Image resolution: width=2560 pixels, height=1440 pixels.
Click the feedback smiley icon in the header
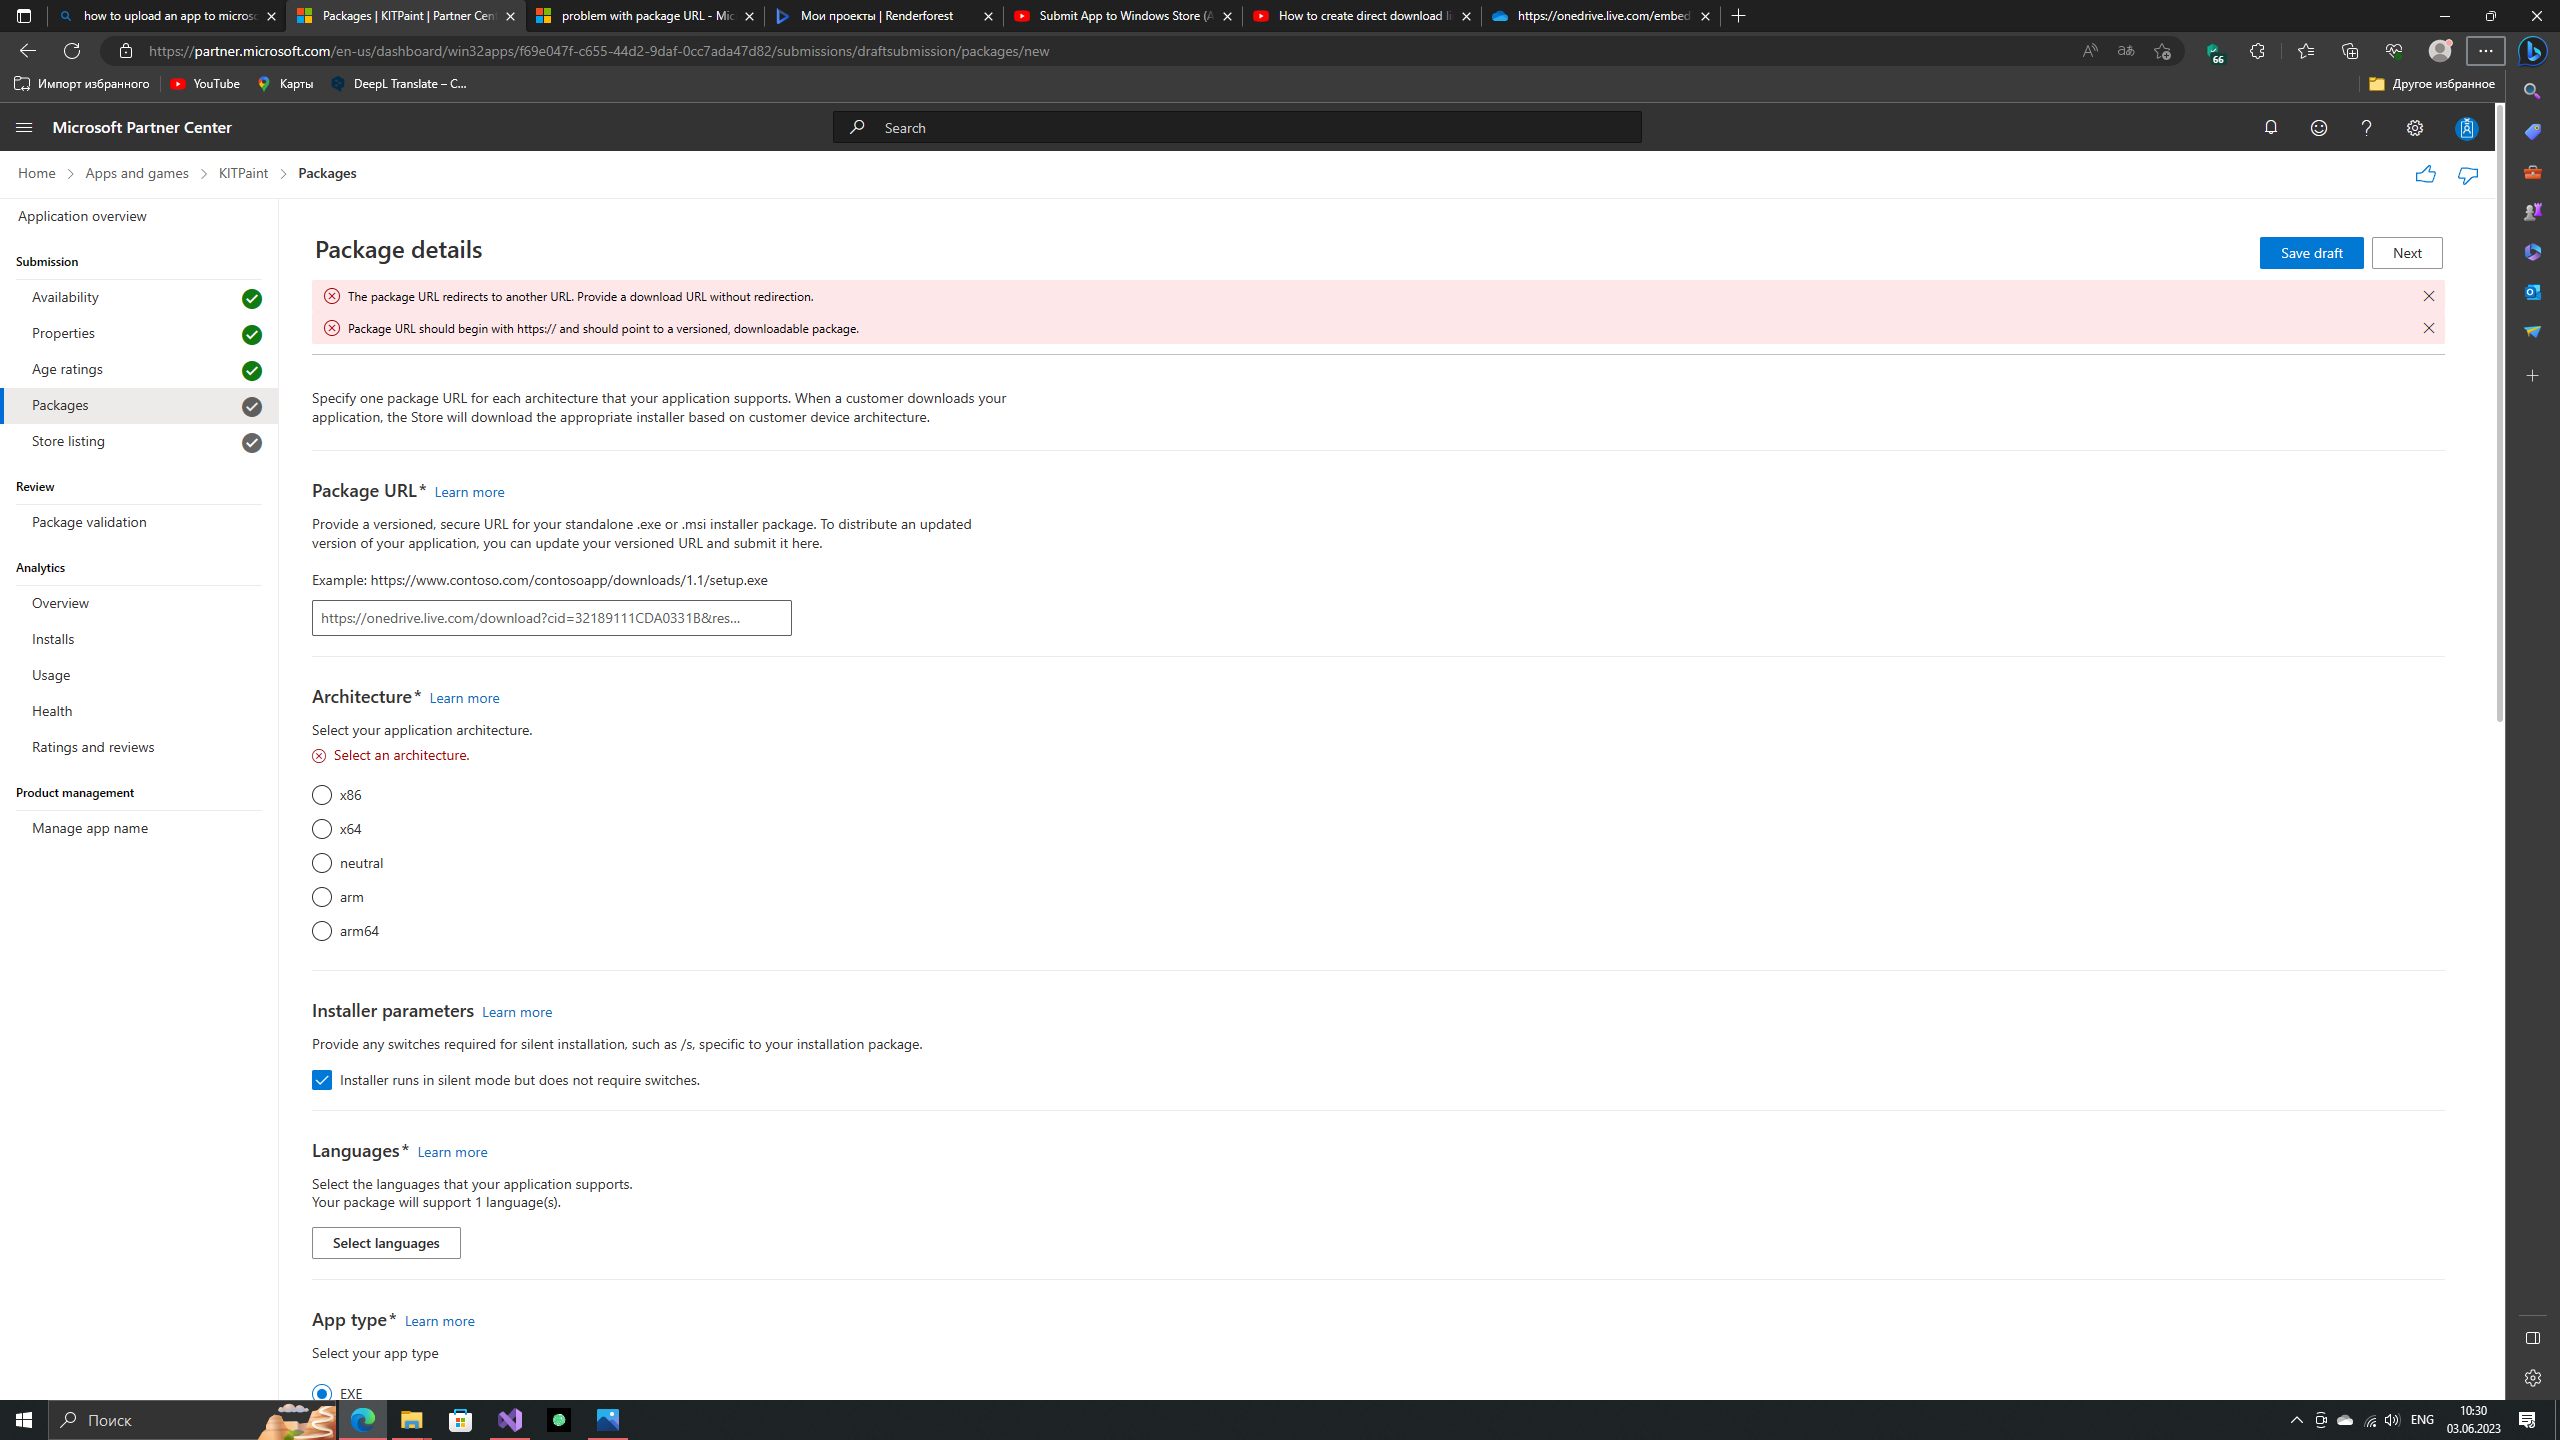2318,127
